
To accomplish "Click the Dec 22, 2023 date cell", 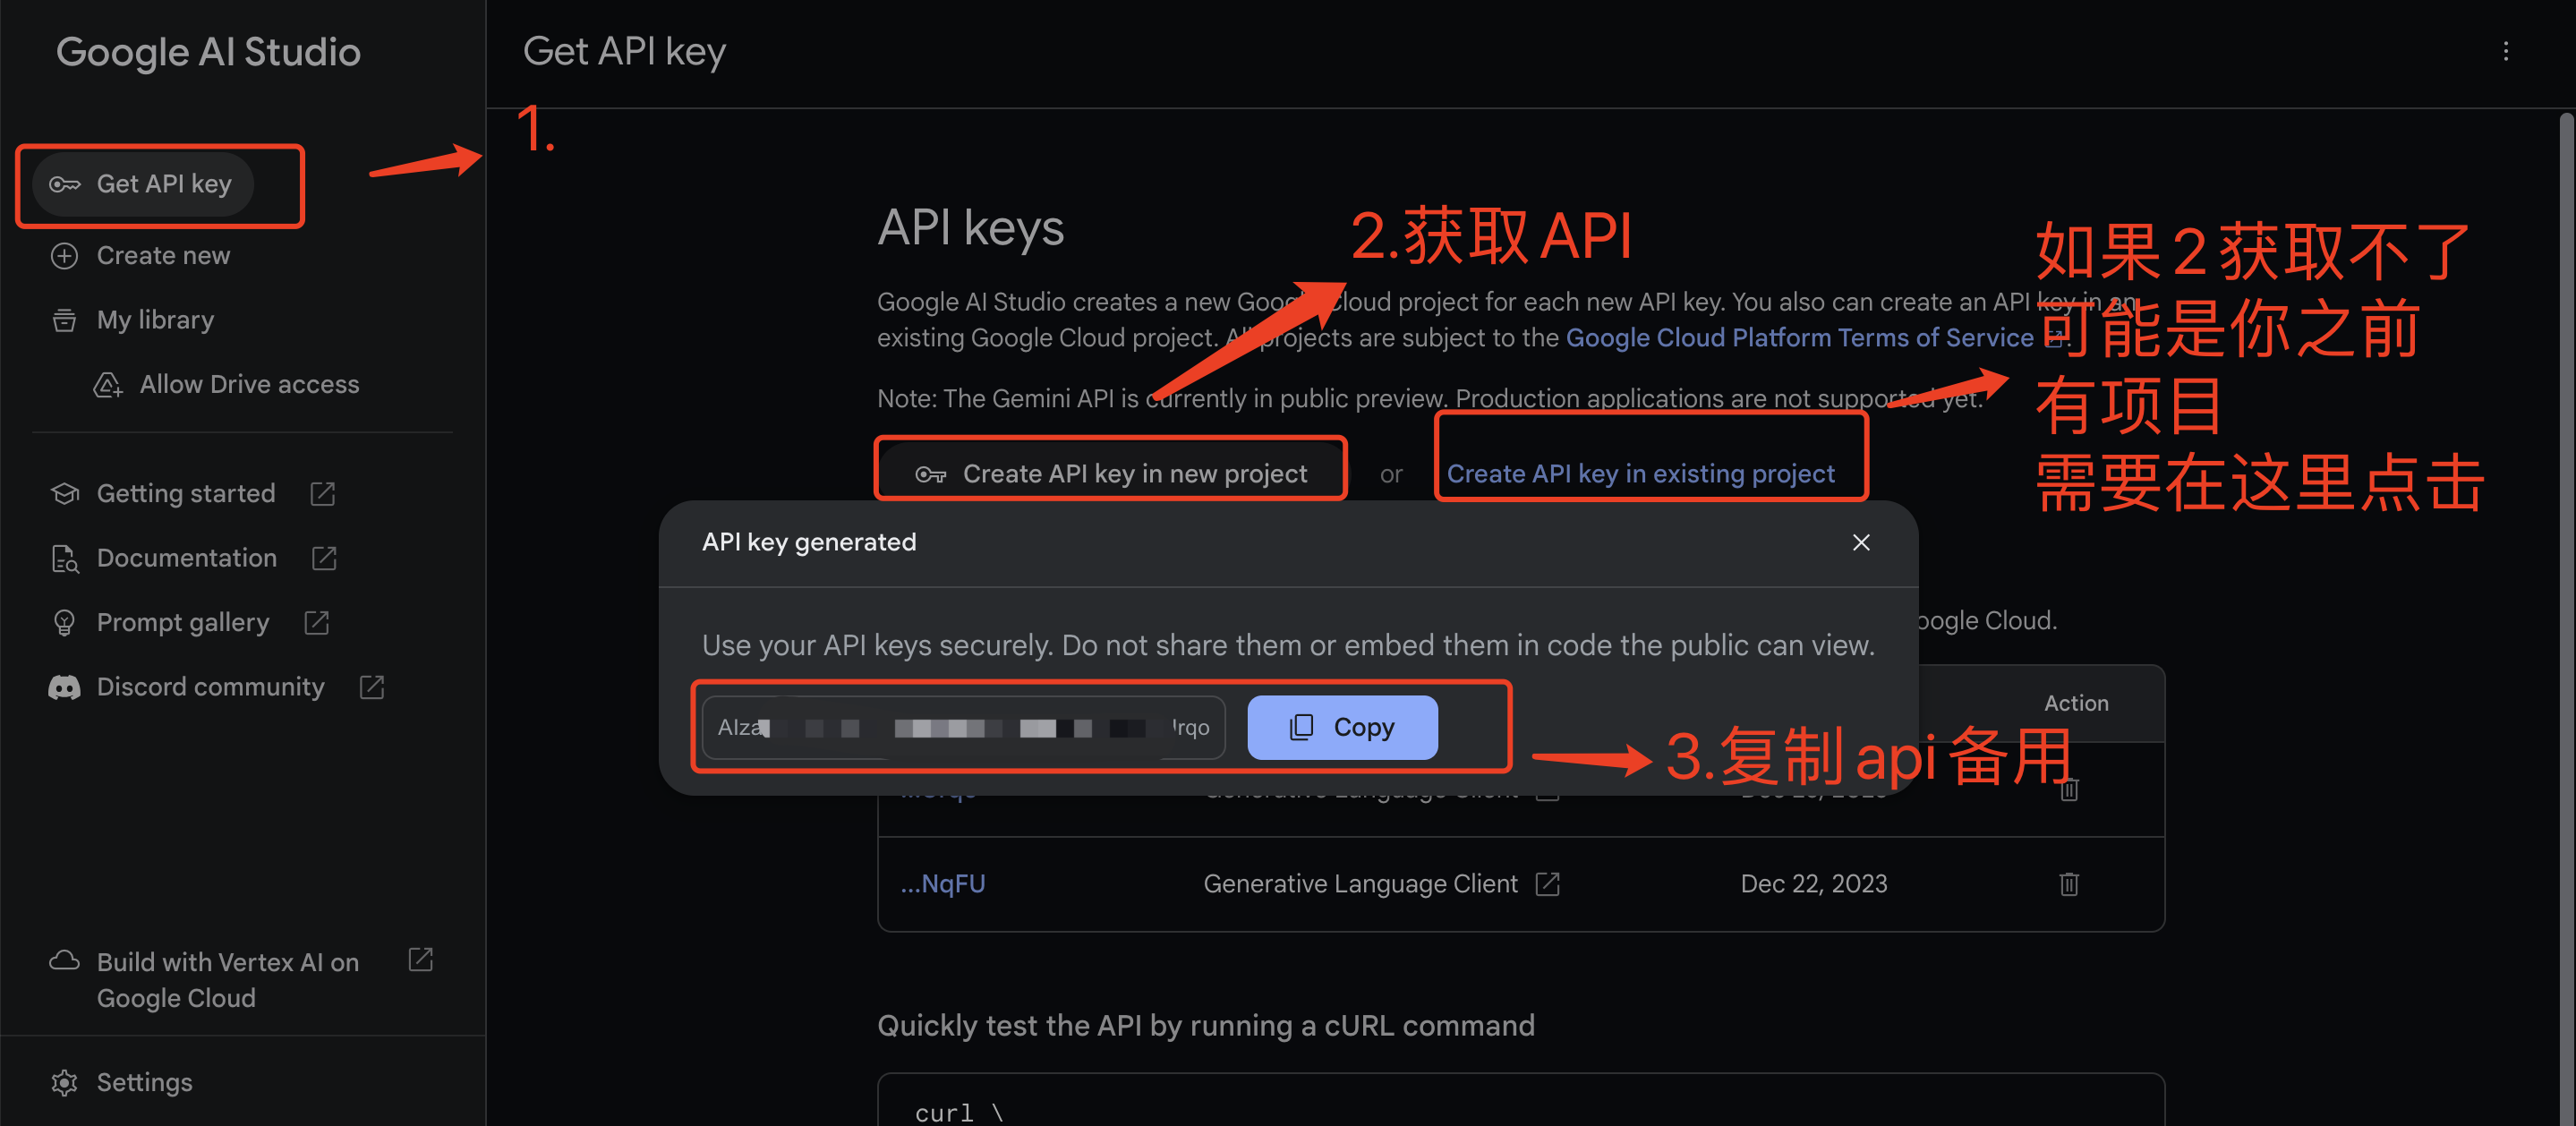I will (1814, 884).
